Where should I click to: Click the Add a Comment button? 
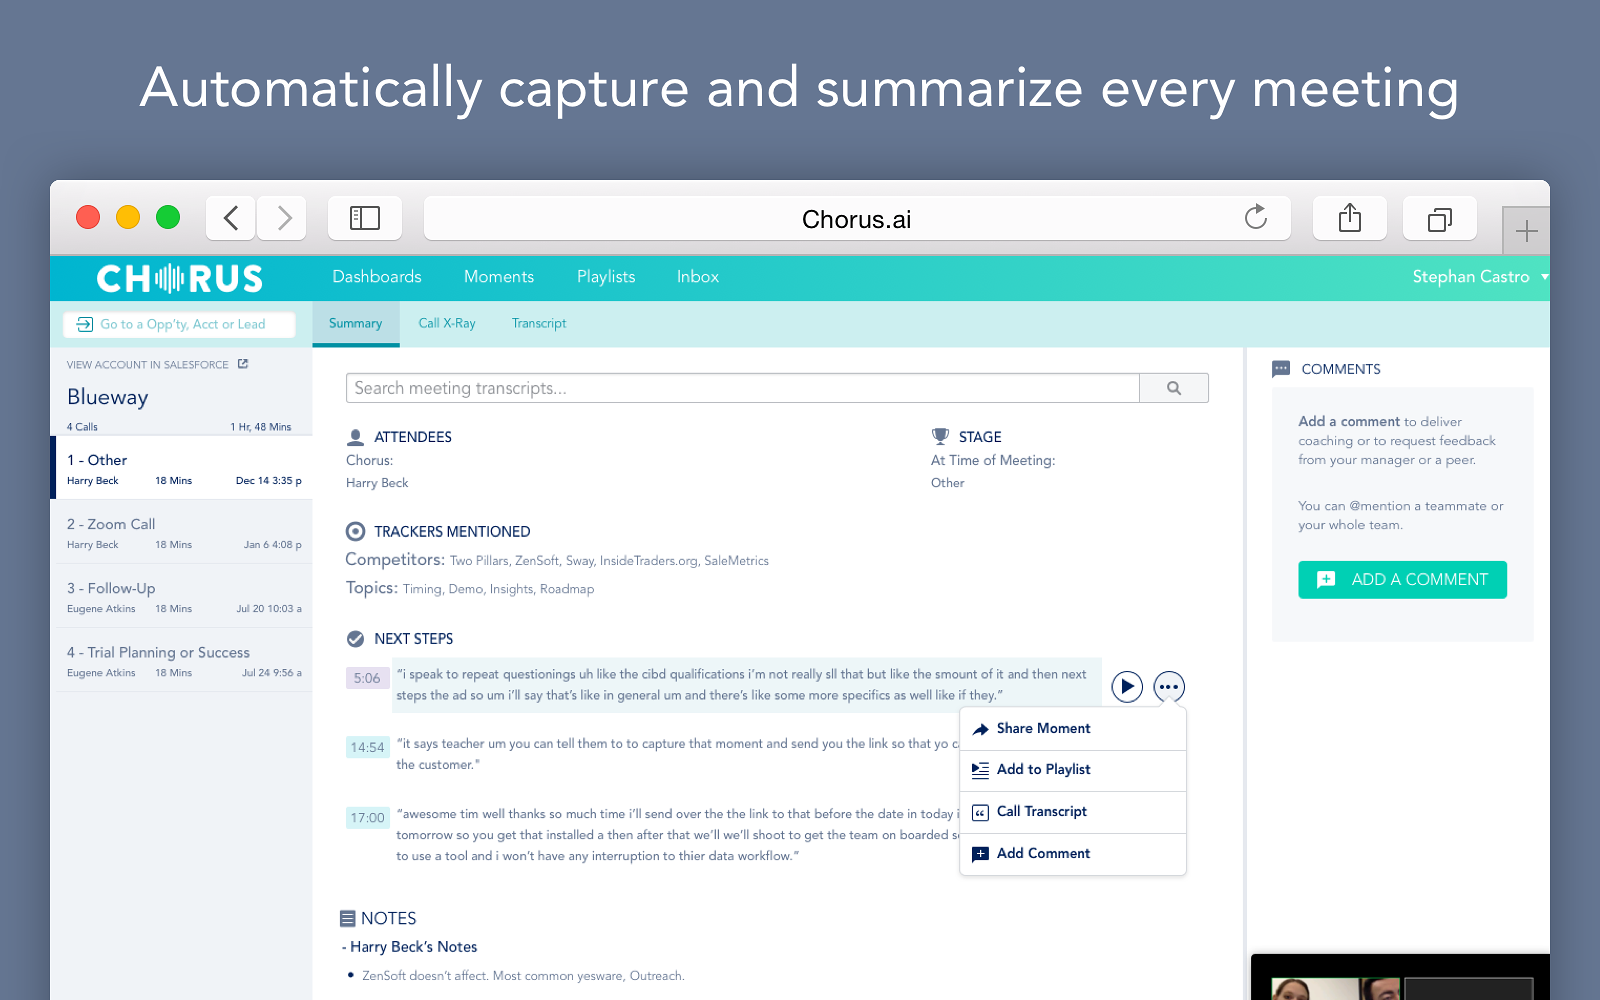point(1402,580)
